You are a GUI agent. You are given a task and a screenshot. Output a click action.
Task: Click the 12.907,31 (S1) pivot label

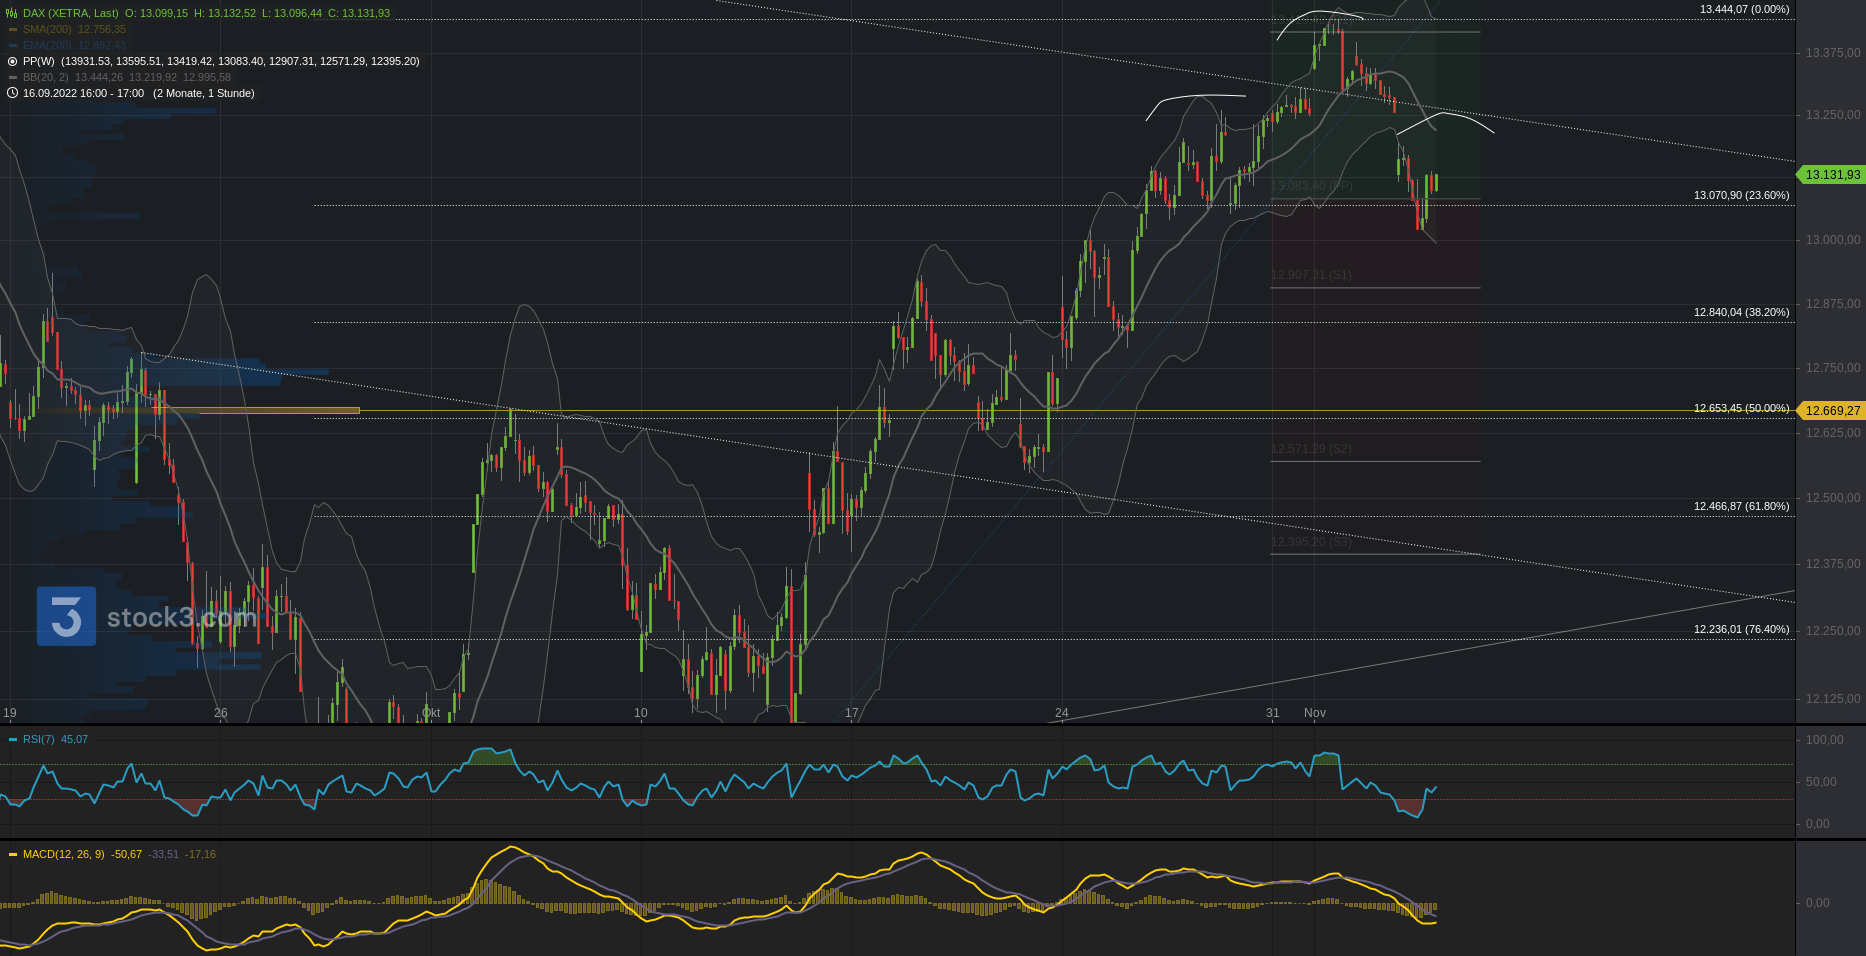click(x=1311, y=275)
